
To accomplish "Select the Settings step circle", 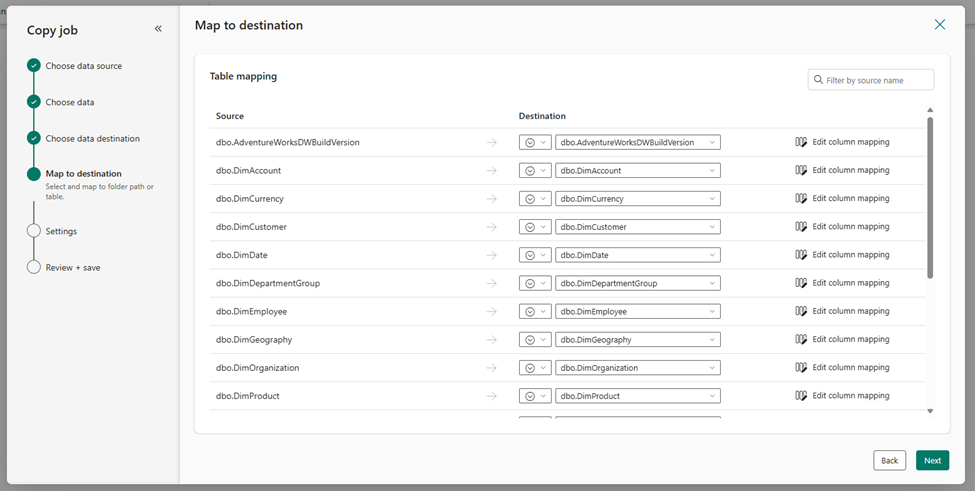I will [34, 231].
